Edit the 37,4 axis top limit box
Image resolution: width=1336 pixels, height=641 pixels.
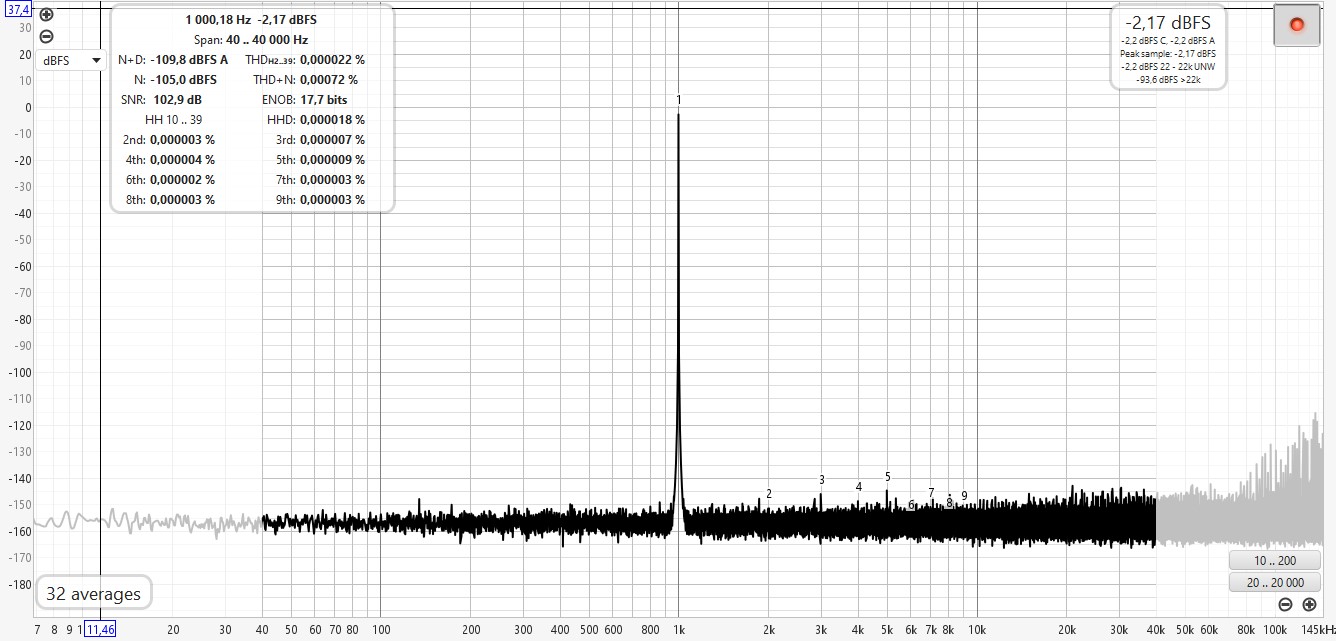tap(18, 9)
